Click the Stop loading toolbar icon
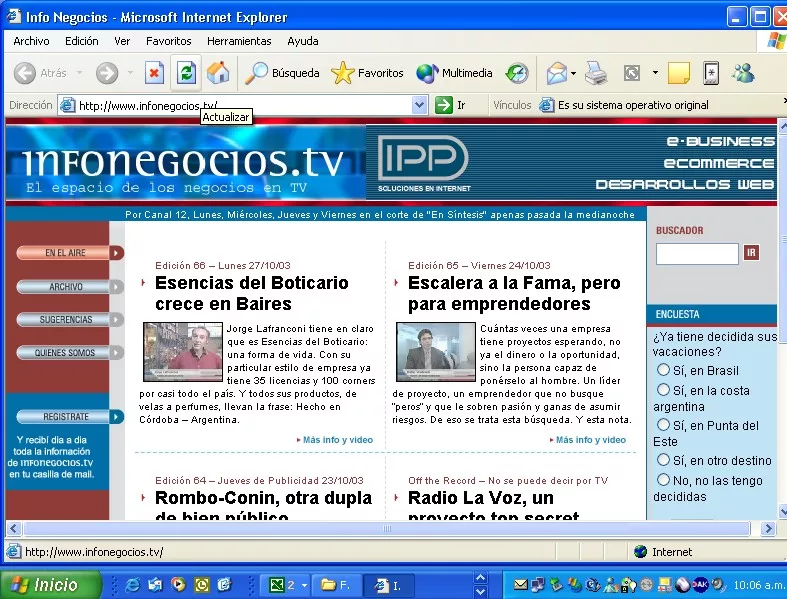The image size is (787, 599). [x=154, y=73]
